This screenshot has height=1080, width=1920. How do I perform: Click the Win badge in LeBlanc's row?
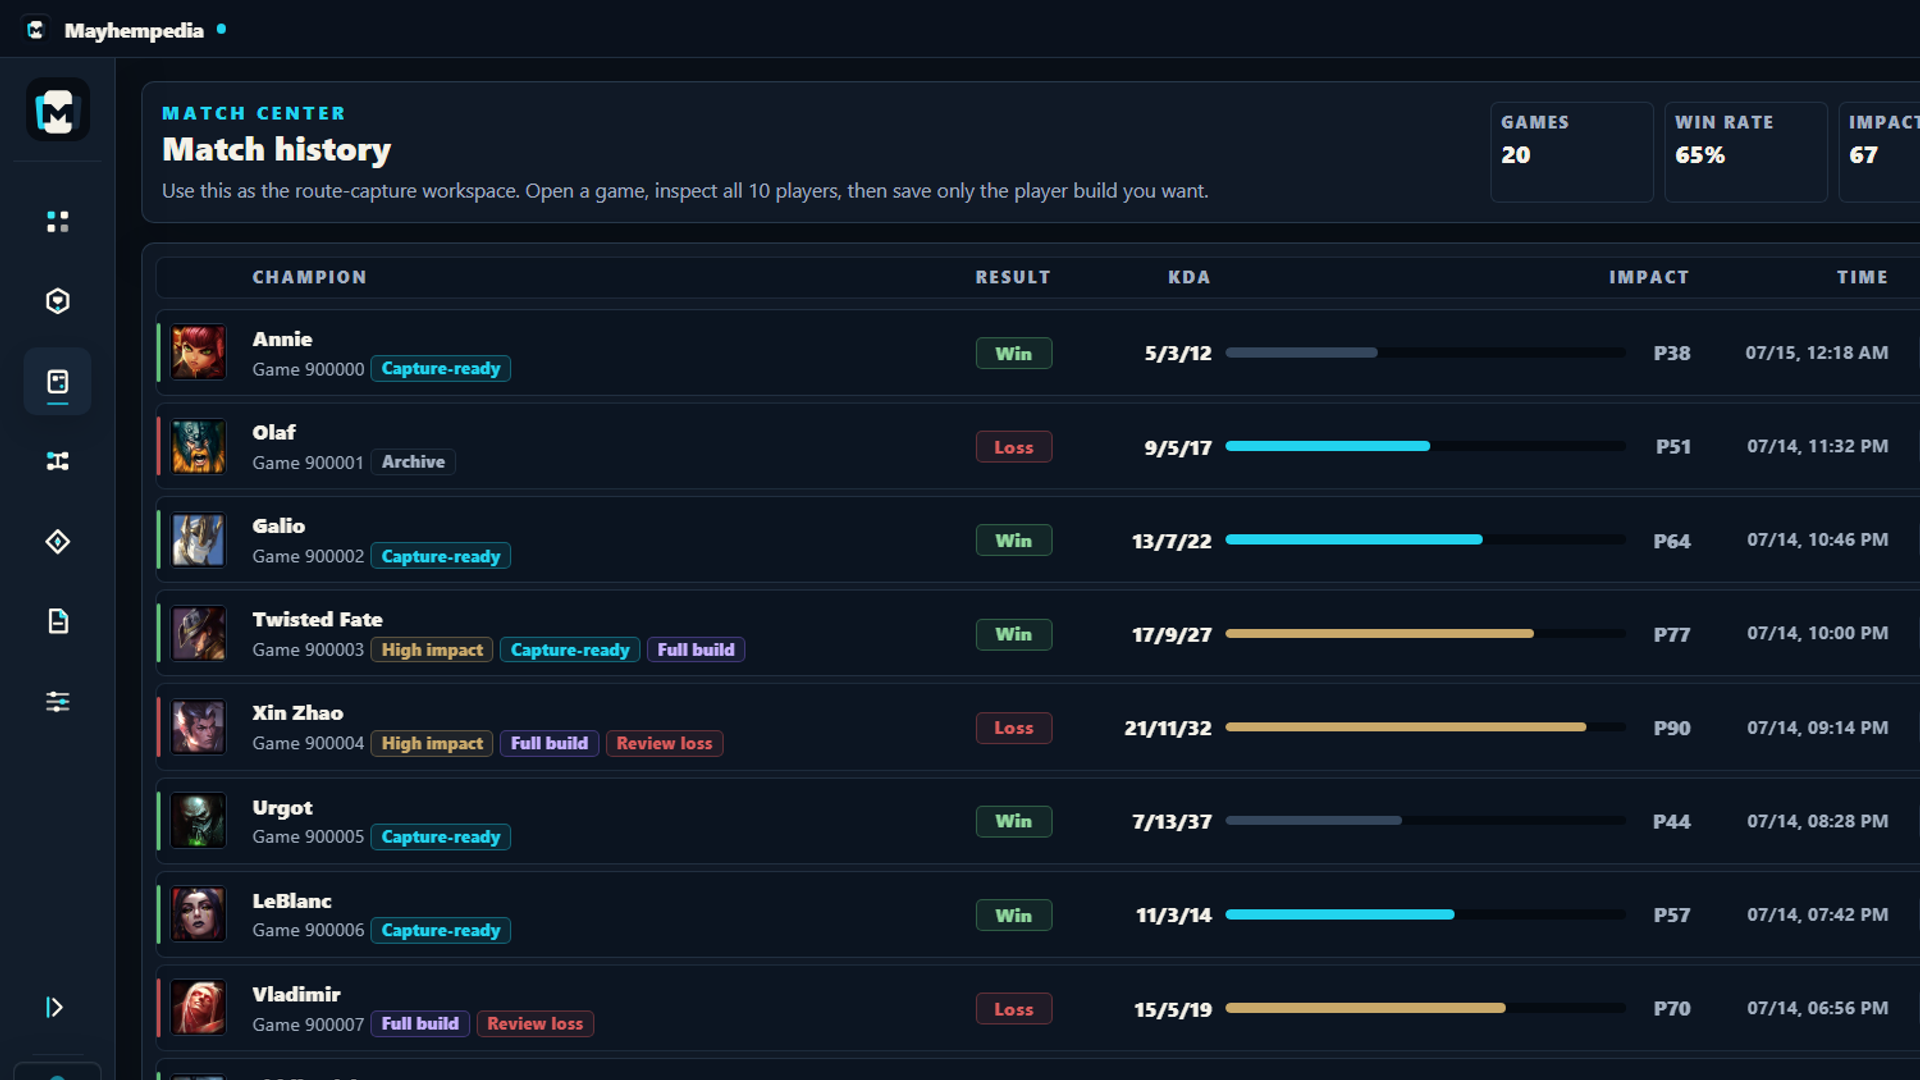1013,915
